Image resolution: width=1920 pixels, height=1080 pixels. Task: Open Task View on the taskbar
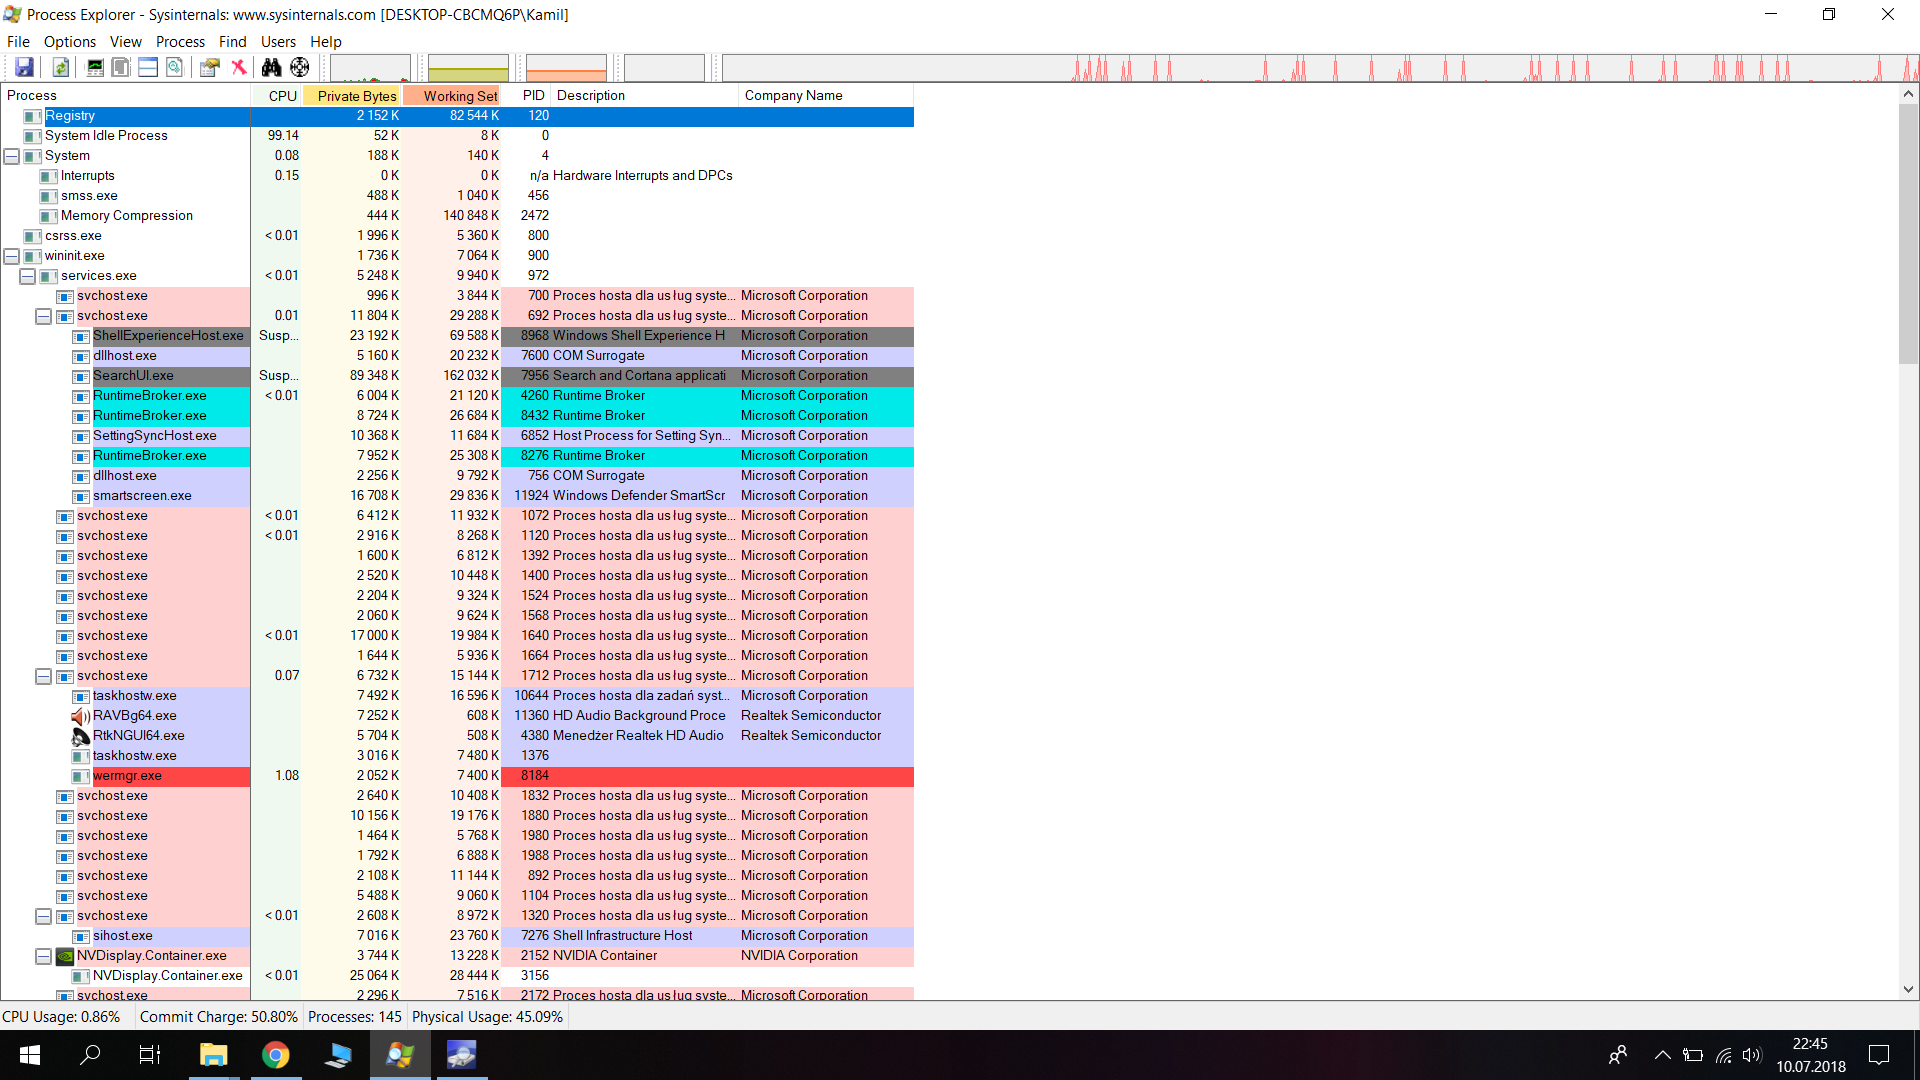[x=150, y=1055]
